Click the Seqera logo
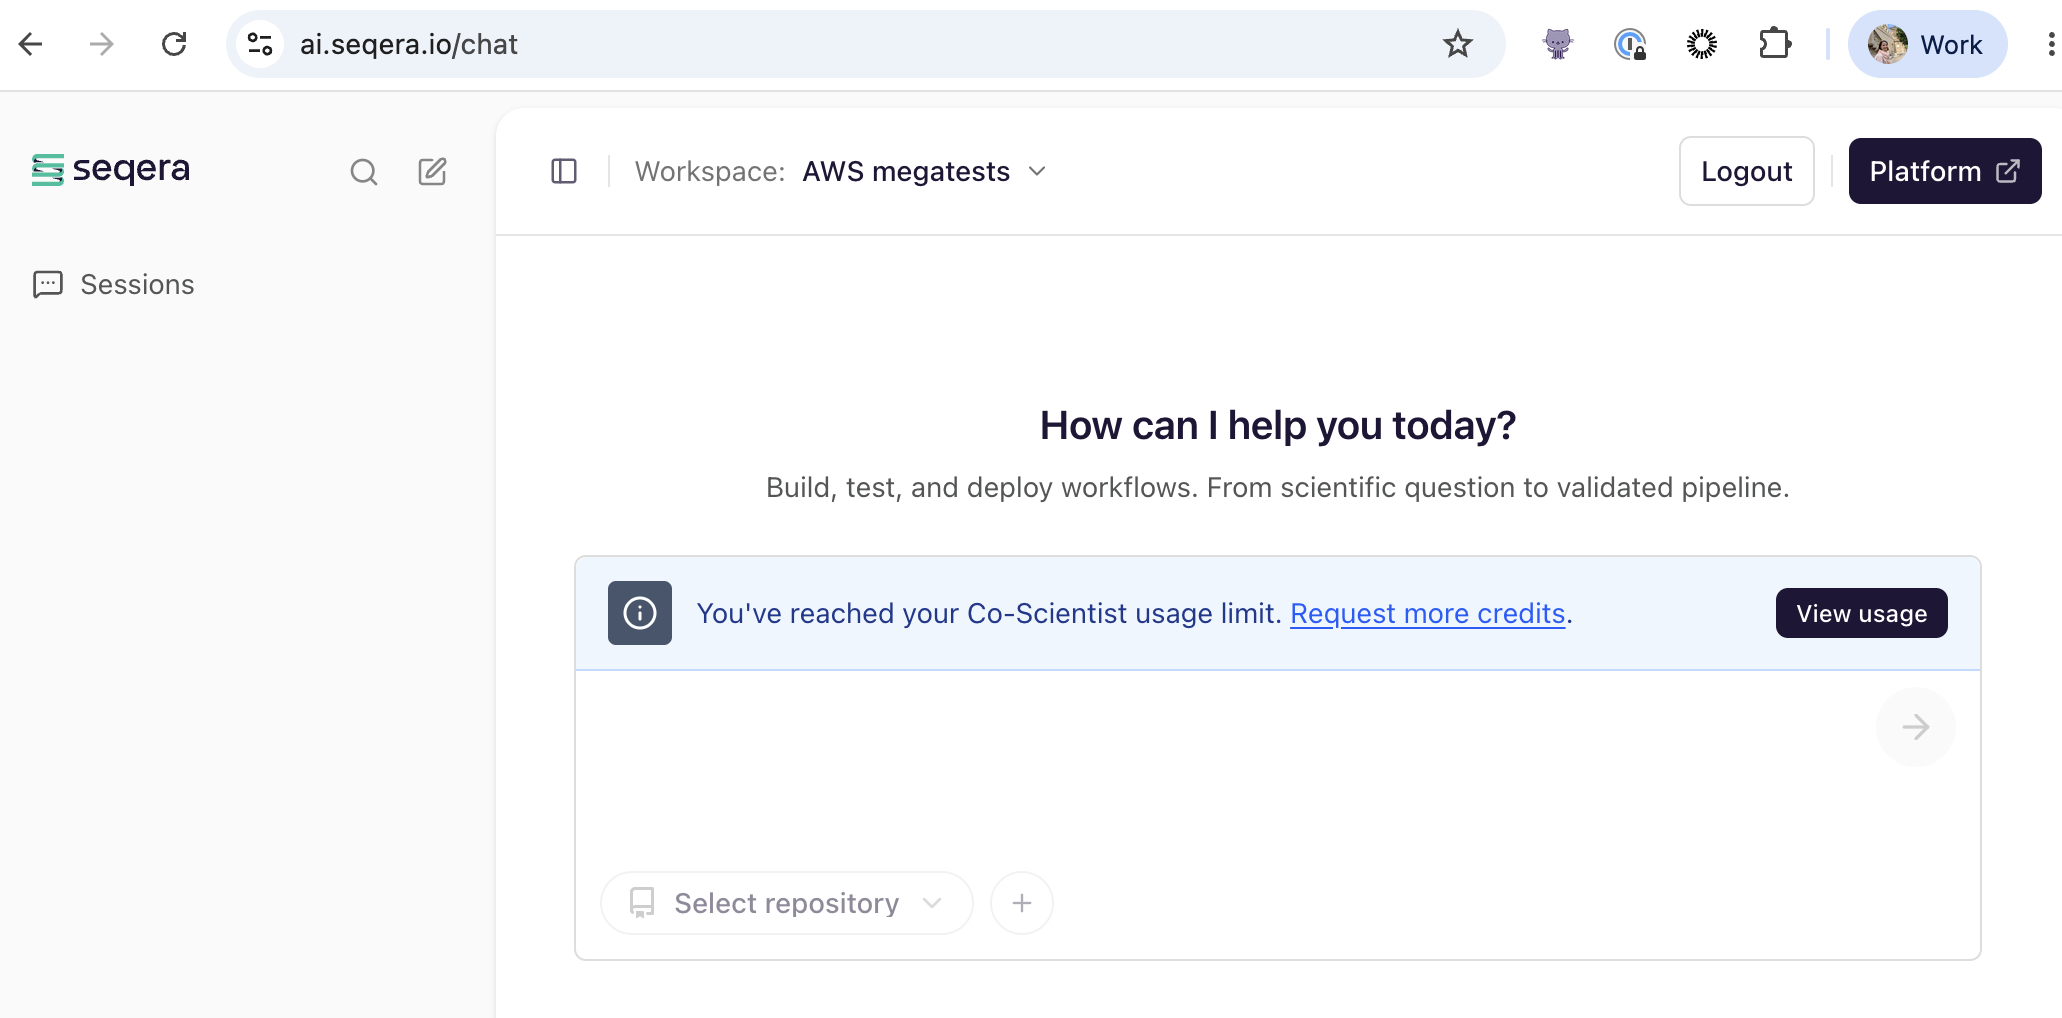This screenshot has height=1018, width=2062. point(111,170)
